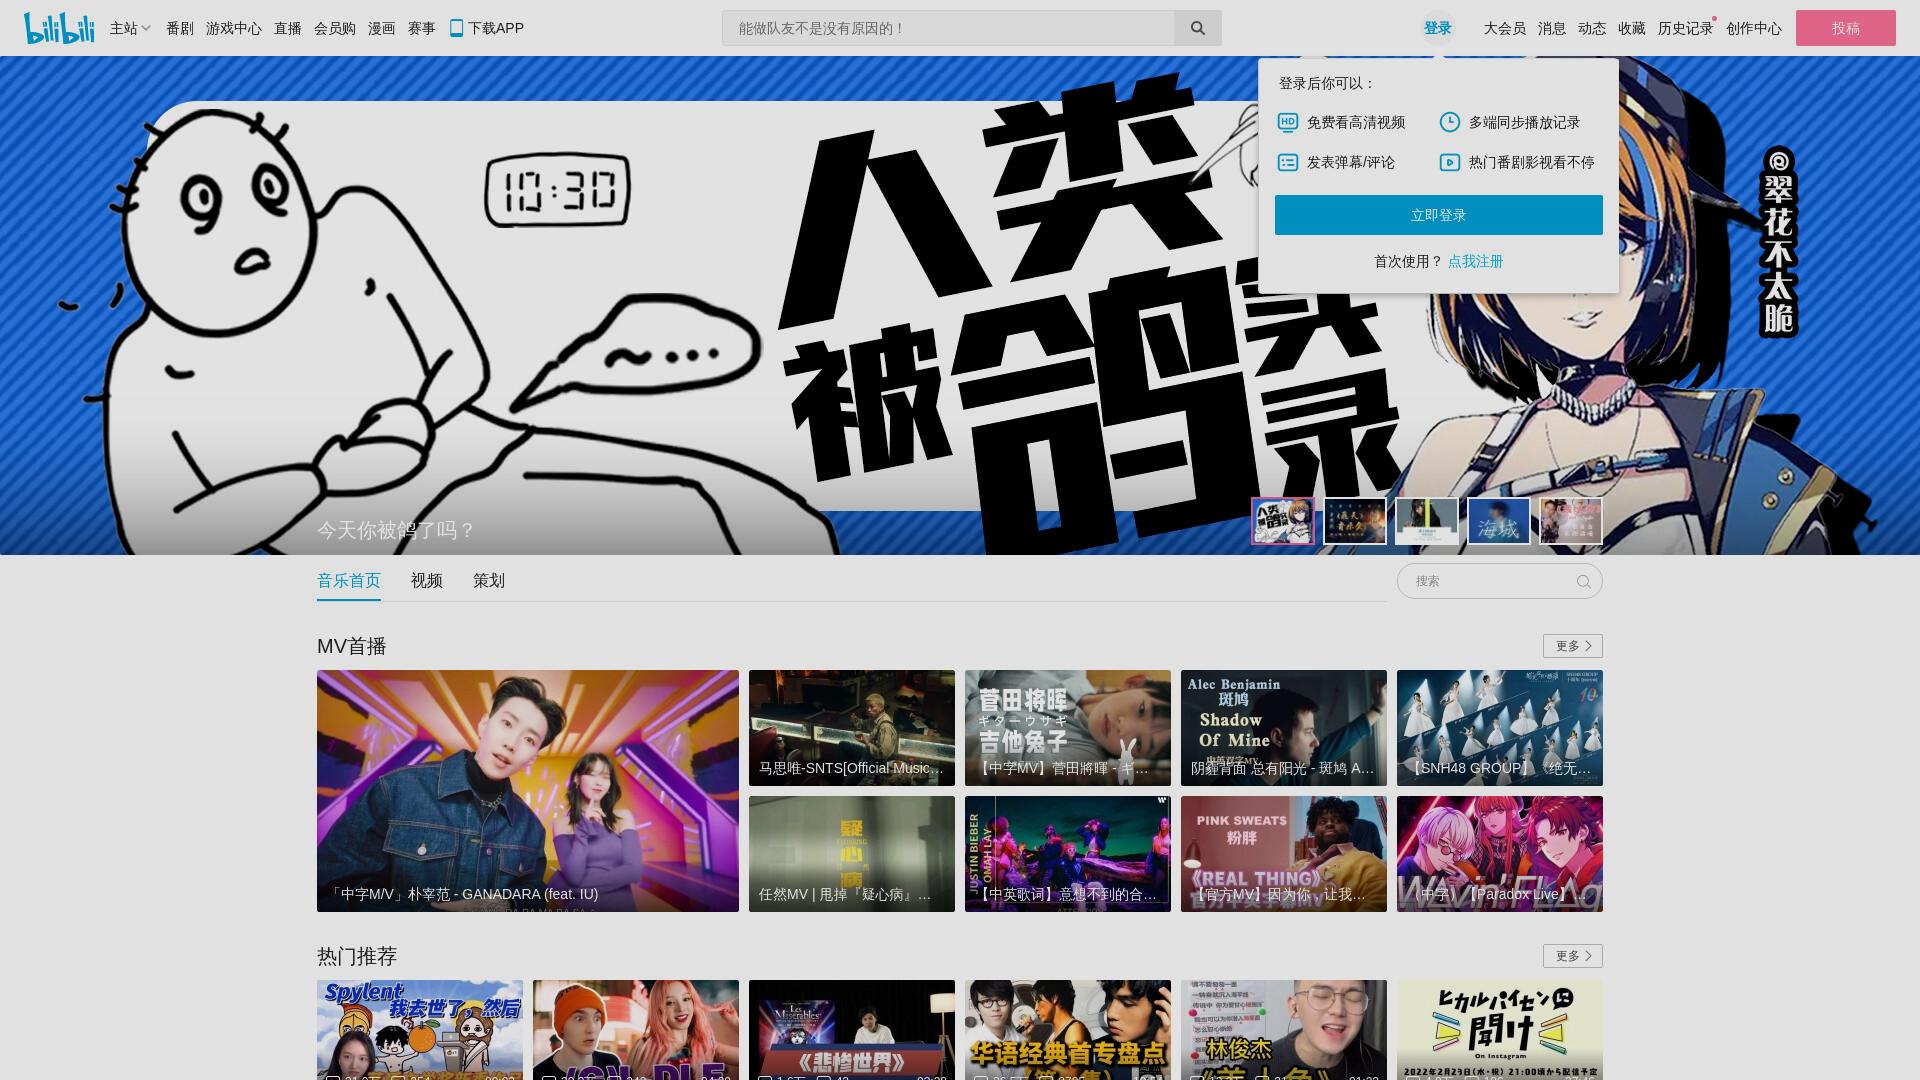Open the 任然MV 疑心病 video
The image size is (1920, 1080).
(x=852, y=854)
